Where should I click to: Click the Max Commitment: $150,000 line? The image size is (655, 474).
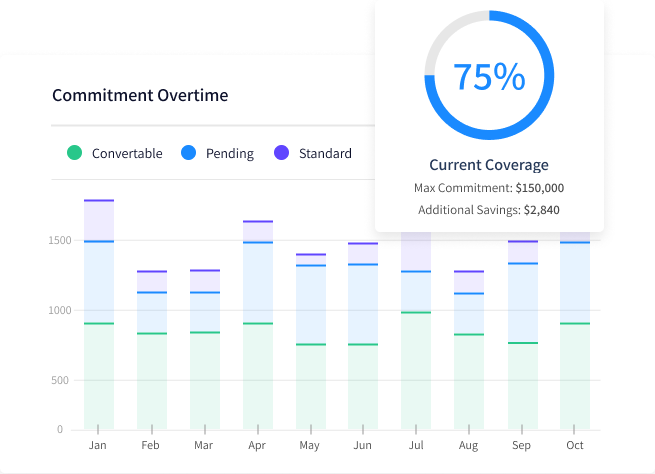click(x=489, y=188)
